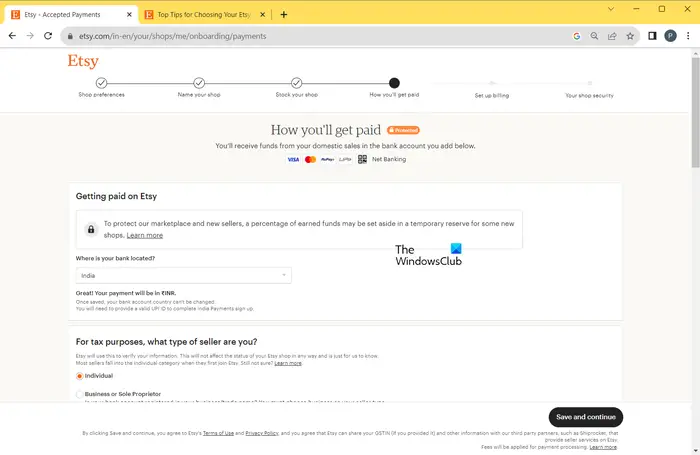700x455 pixels.
Task: Click the Net Banking label
Action: point(389,159)
